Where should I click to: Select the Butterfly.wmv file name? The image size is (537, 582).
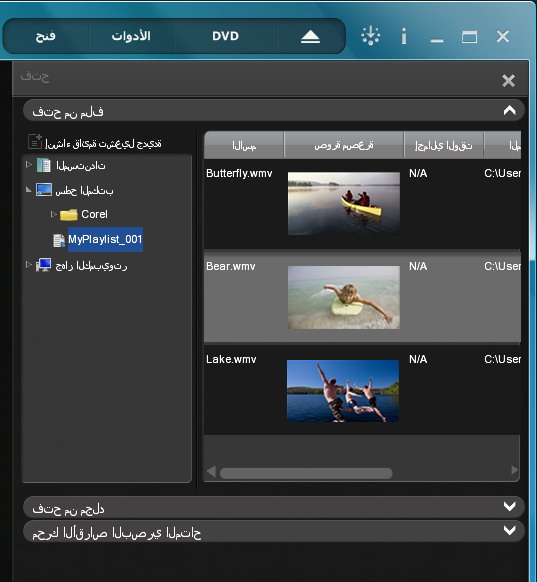239,173
